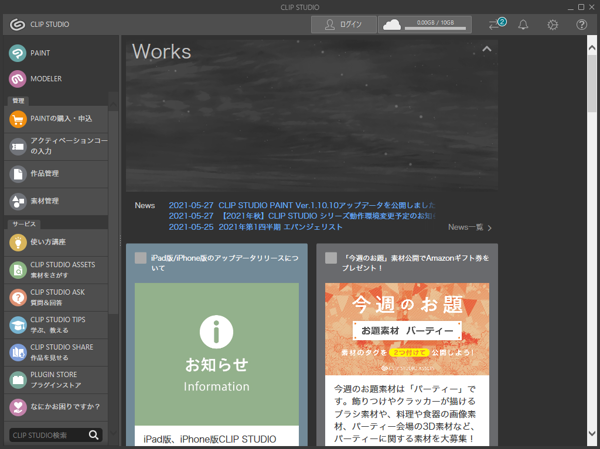Open the PAINT purchase cart icon
Image resolution: width=600 pixels, height=449 pixels.
click(x=18, y=119)
